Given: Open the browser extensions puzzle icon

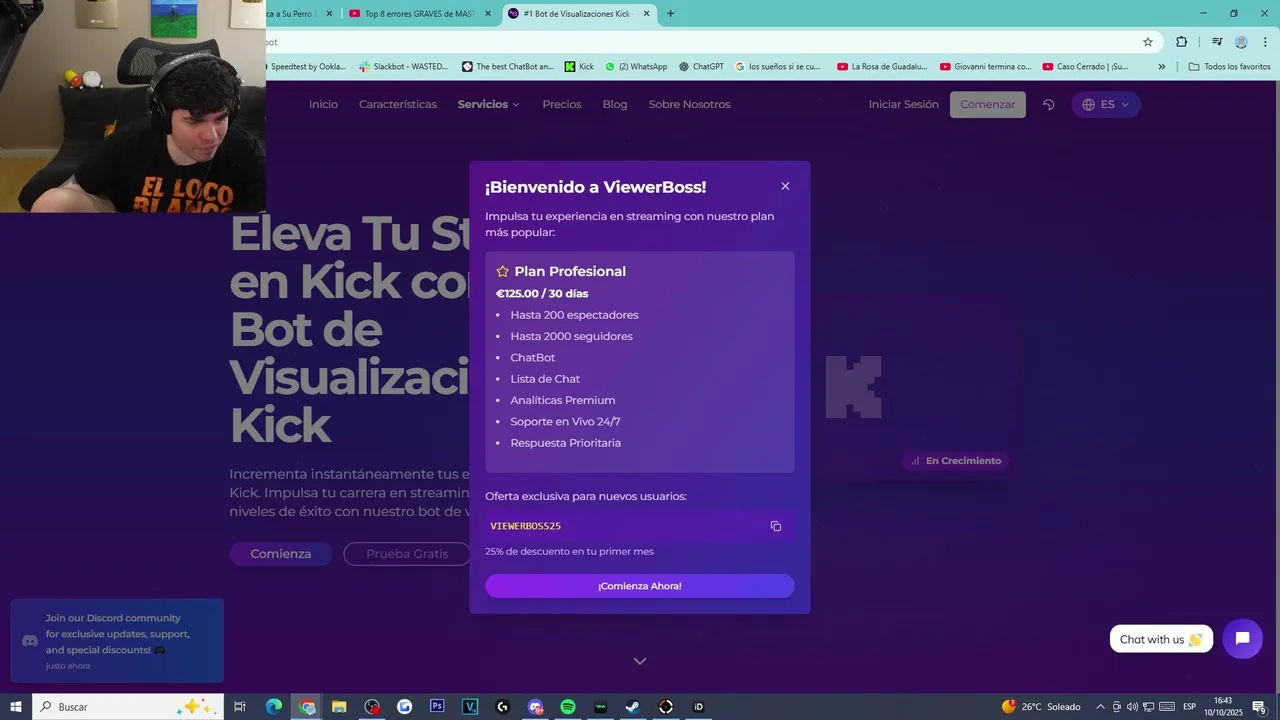Looking at the screenshot, I should coord(1182,42).
